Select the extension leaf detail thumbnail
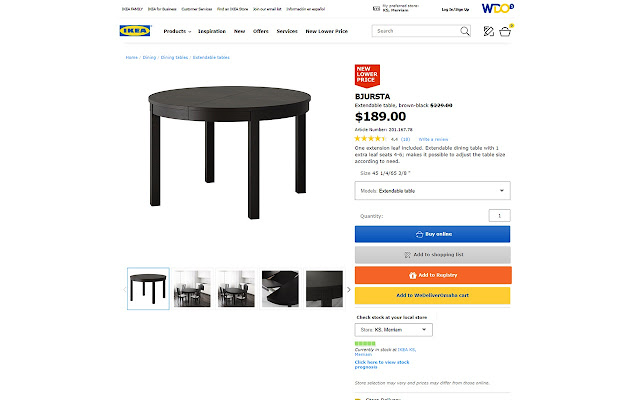640x400 pixels. (x=280, y=289)
